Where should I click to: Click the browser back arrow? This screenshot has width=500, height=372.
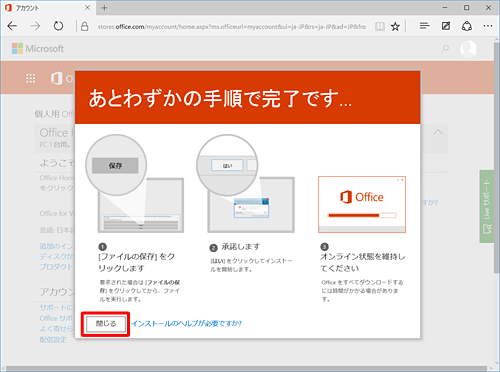pyautogui.click(x=12, y=26)
